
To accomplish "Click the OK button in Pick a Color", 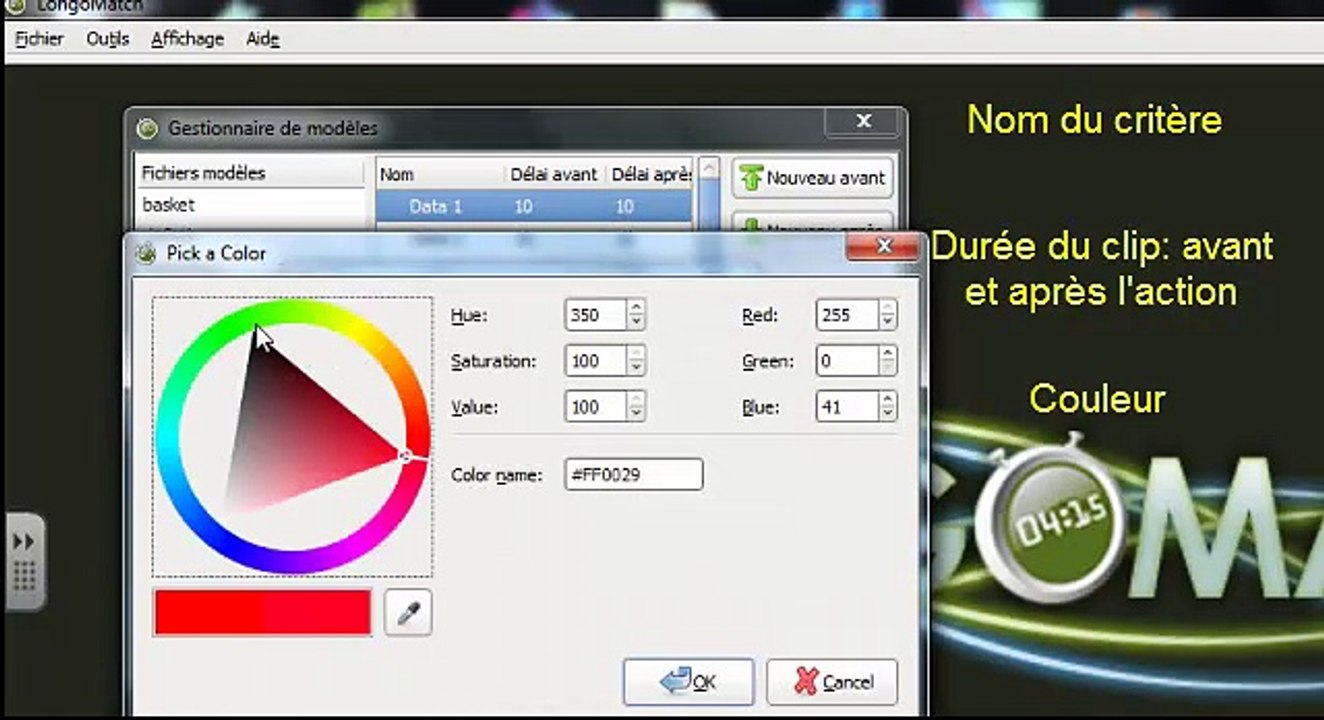I will tap(688, 682).
